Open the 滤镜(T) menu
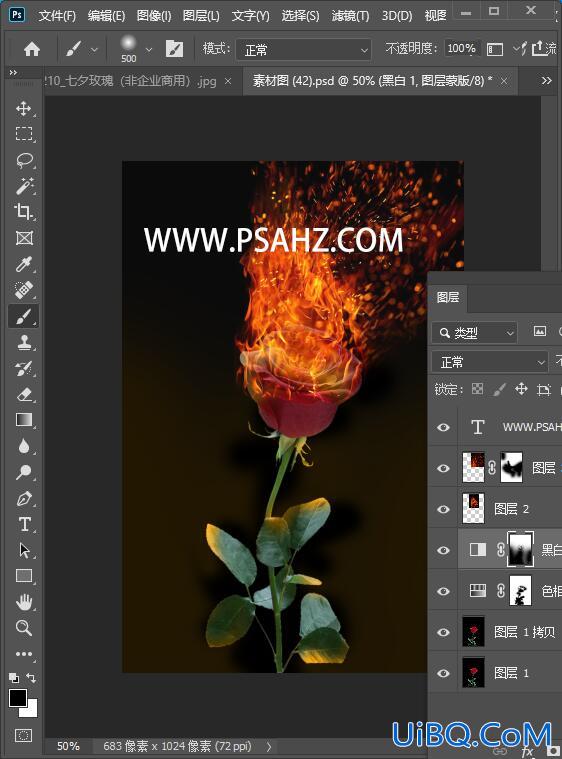The image size is (562, 759). (x=350, y=16)
